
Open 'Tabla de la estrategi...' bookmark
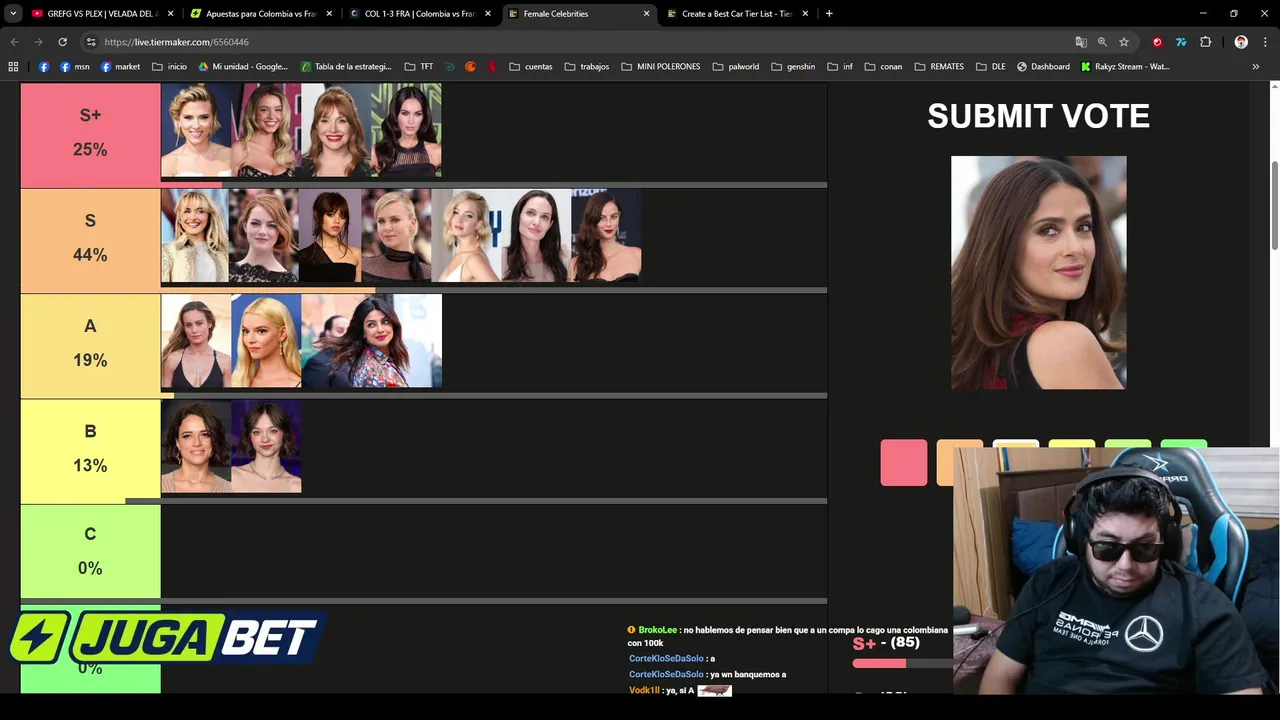[347, 67]
